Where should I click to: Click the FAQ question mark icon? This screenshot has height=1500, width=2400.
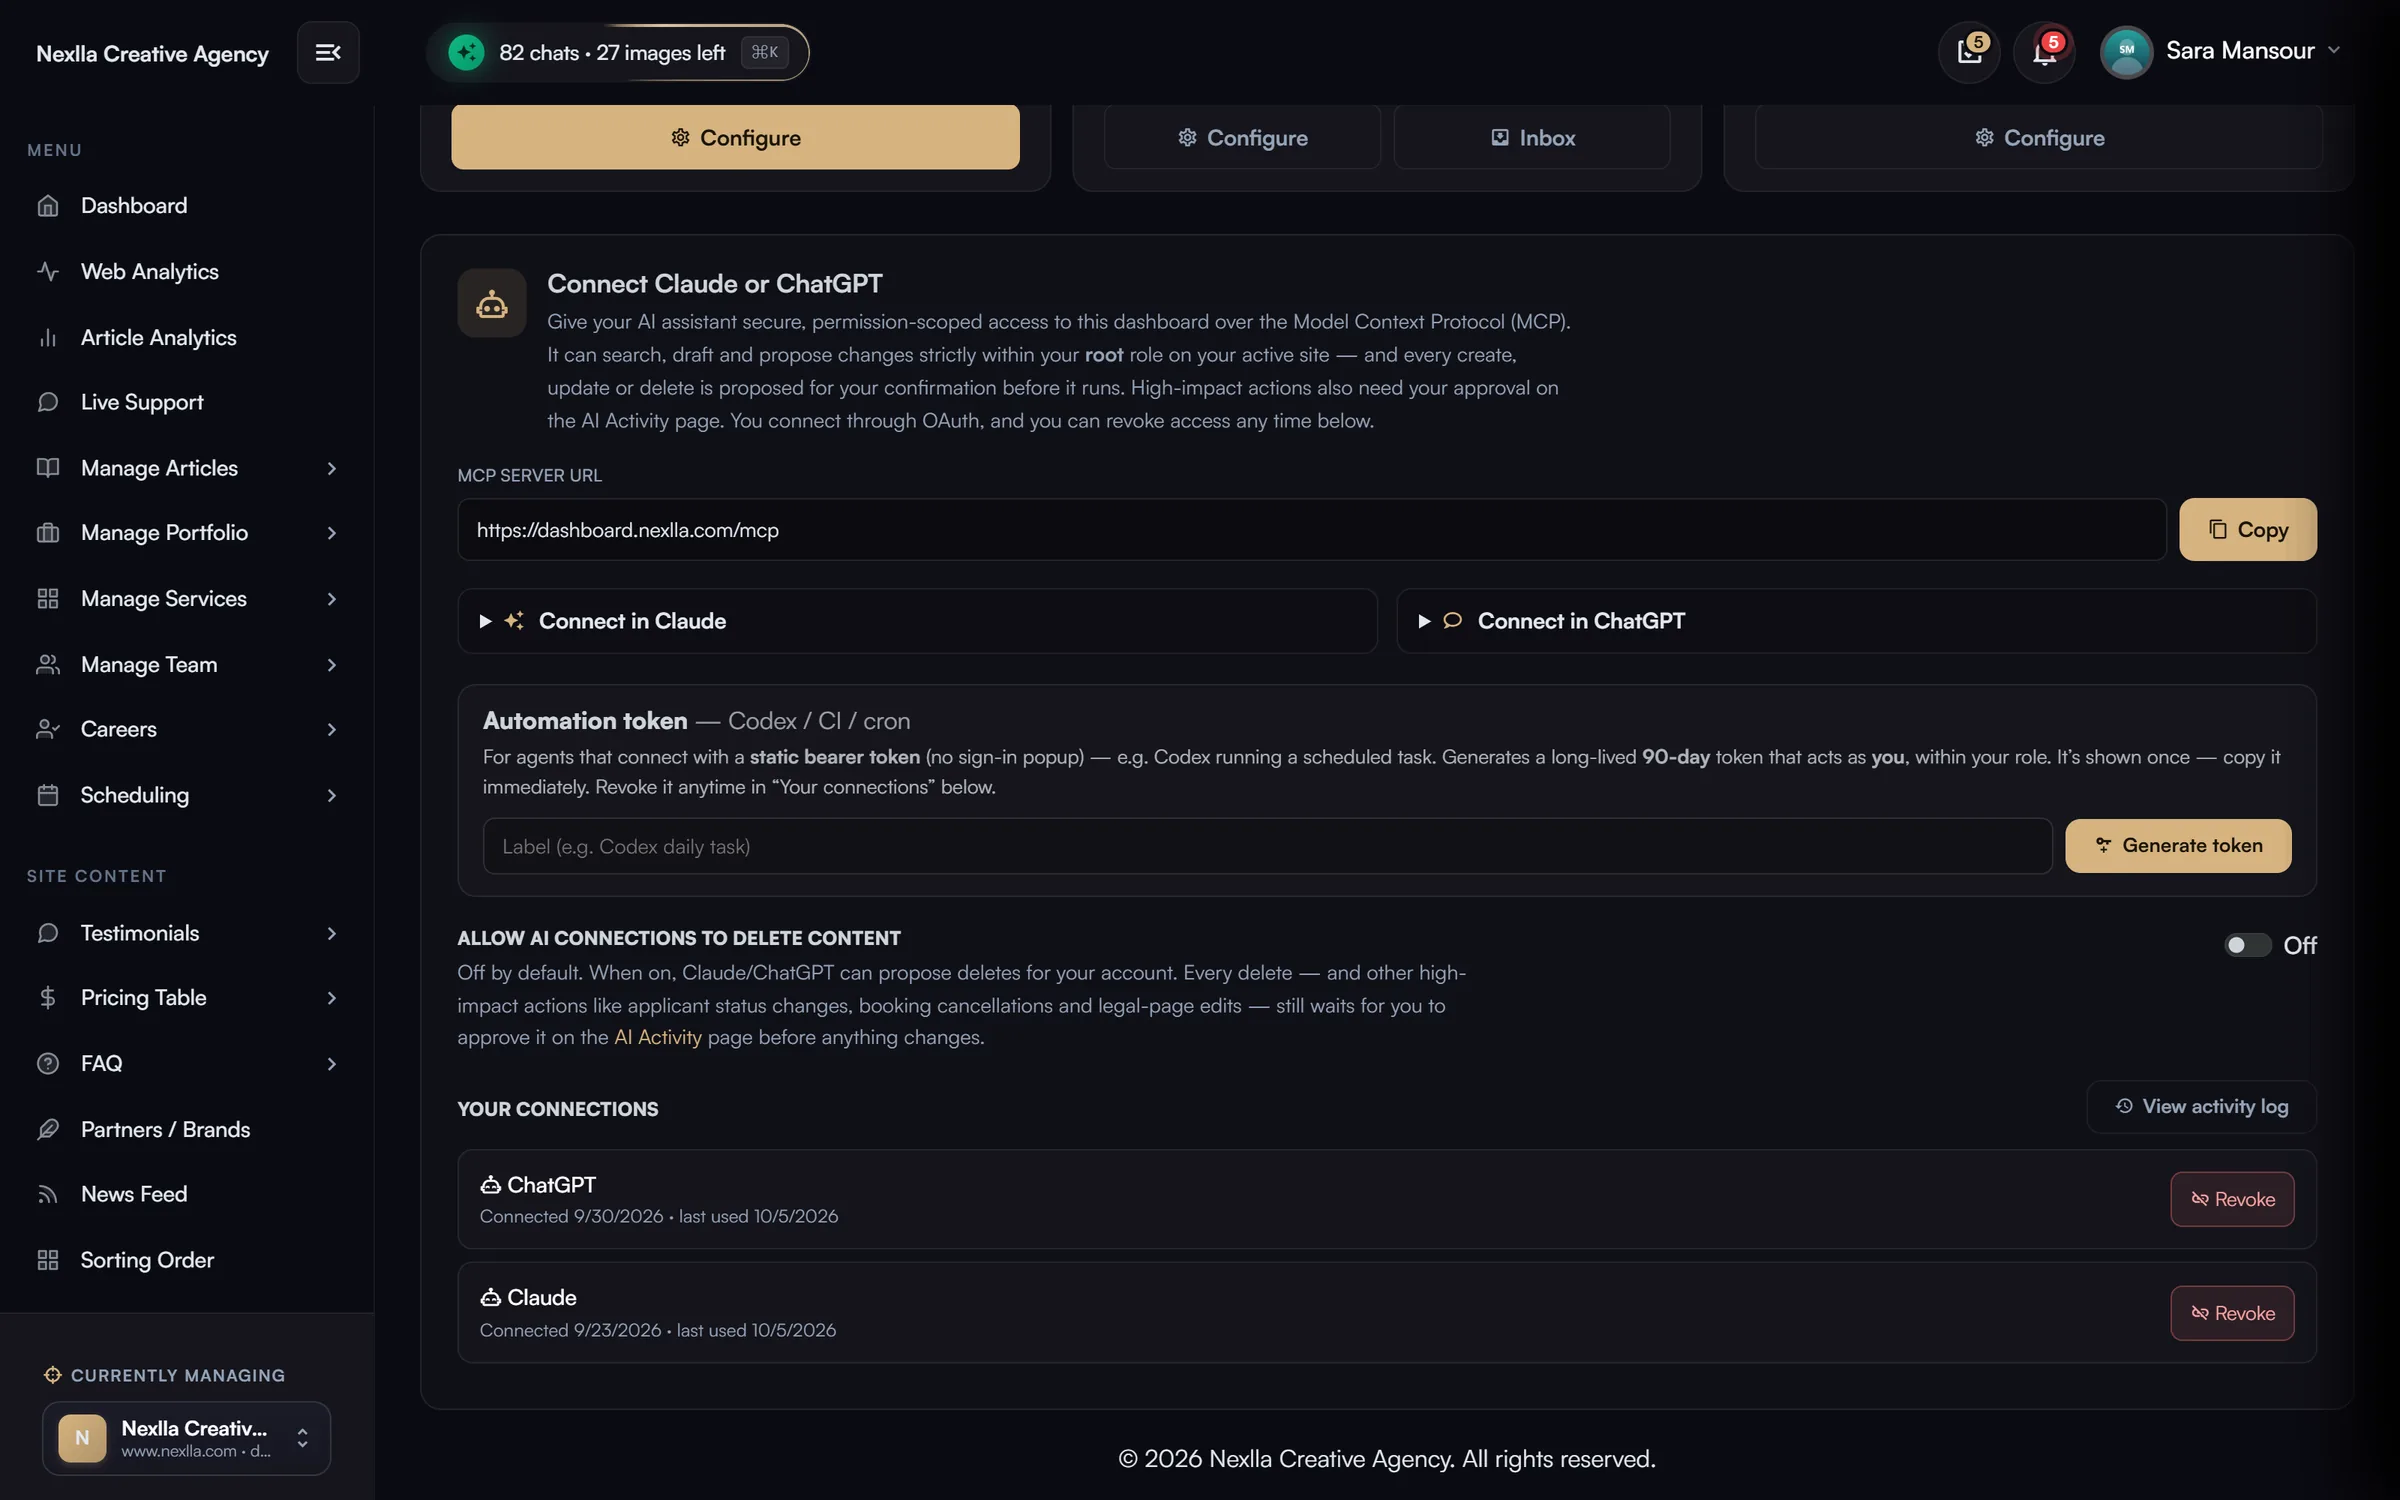point(48,1063)
